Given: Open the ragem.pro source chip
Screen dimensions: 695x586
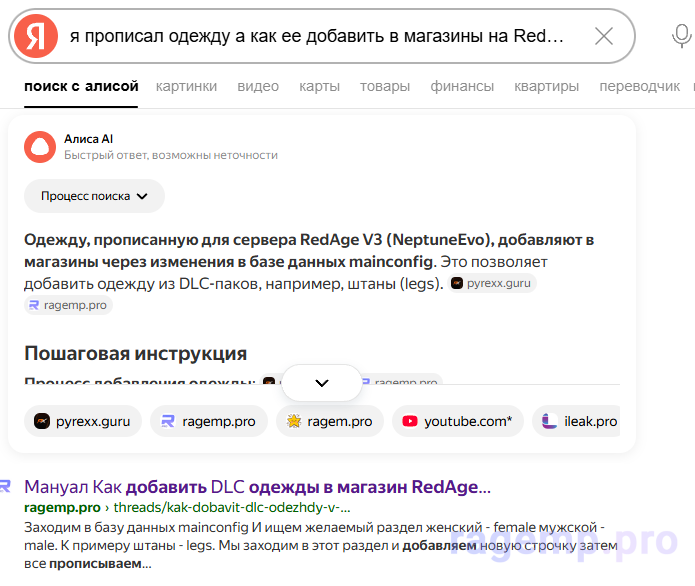Looking at the screenshot, I should 329,421.
